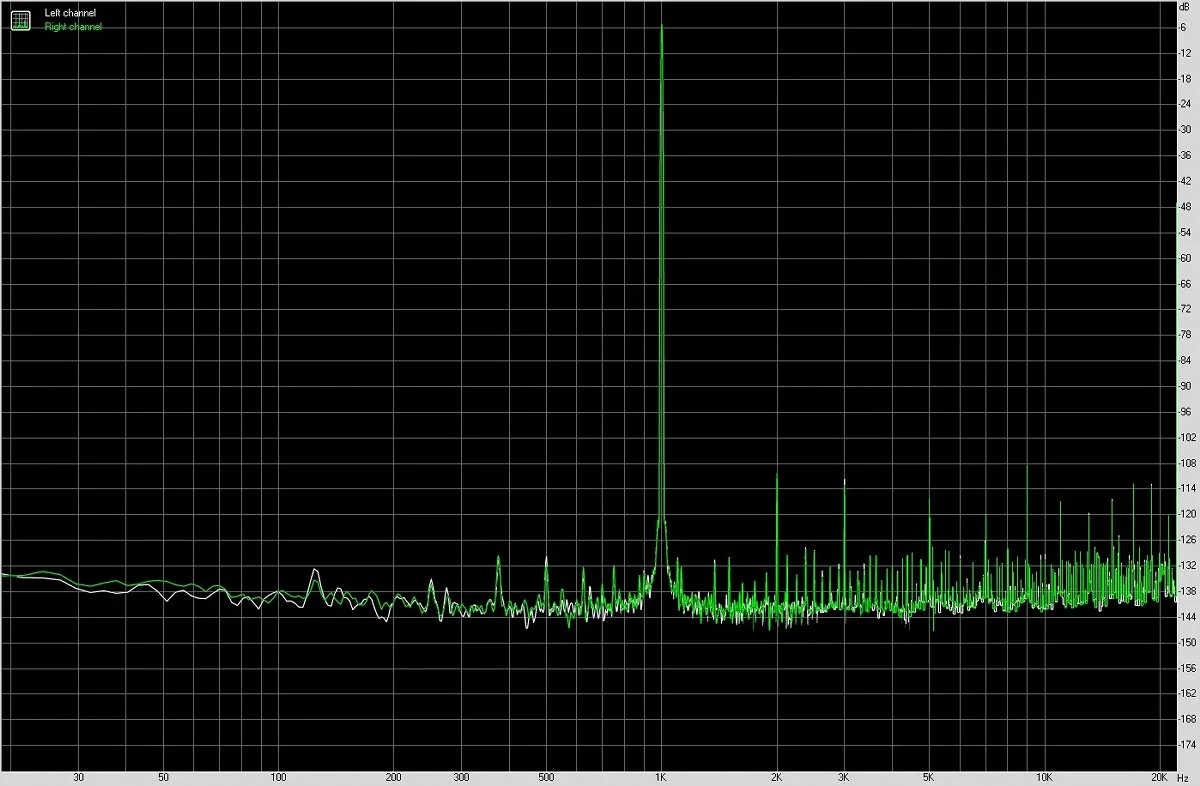This screenshot has width=1200, height=786.
Task: Click the '-120' dB scale value
Action: pyautogui.click(x=1187, y=514)
